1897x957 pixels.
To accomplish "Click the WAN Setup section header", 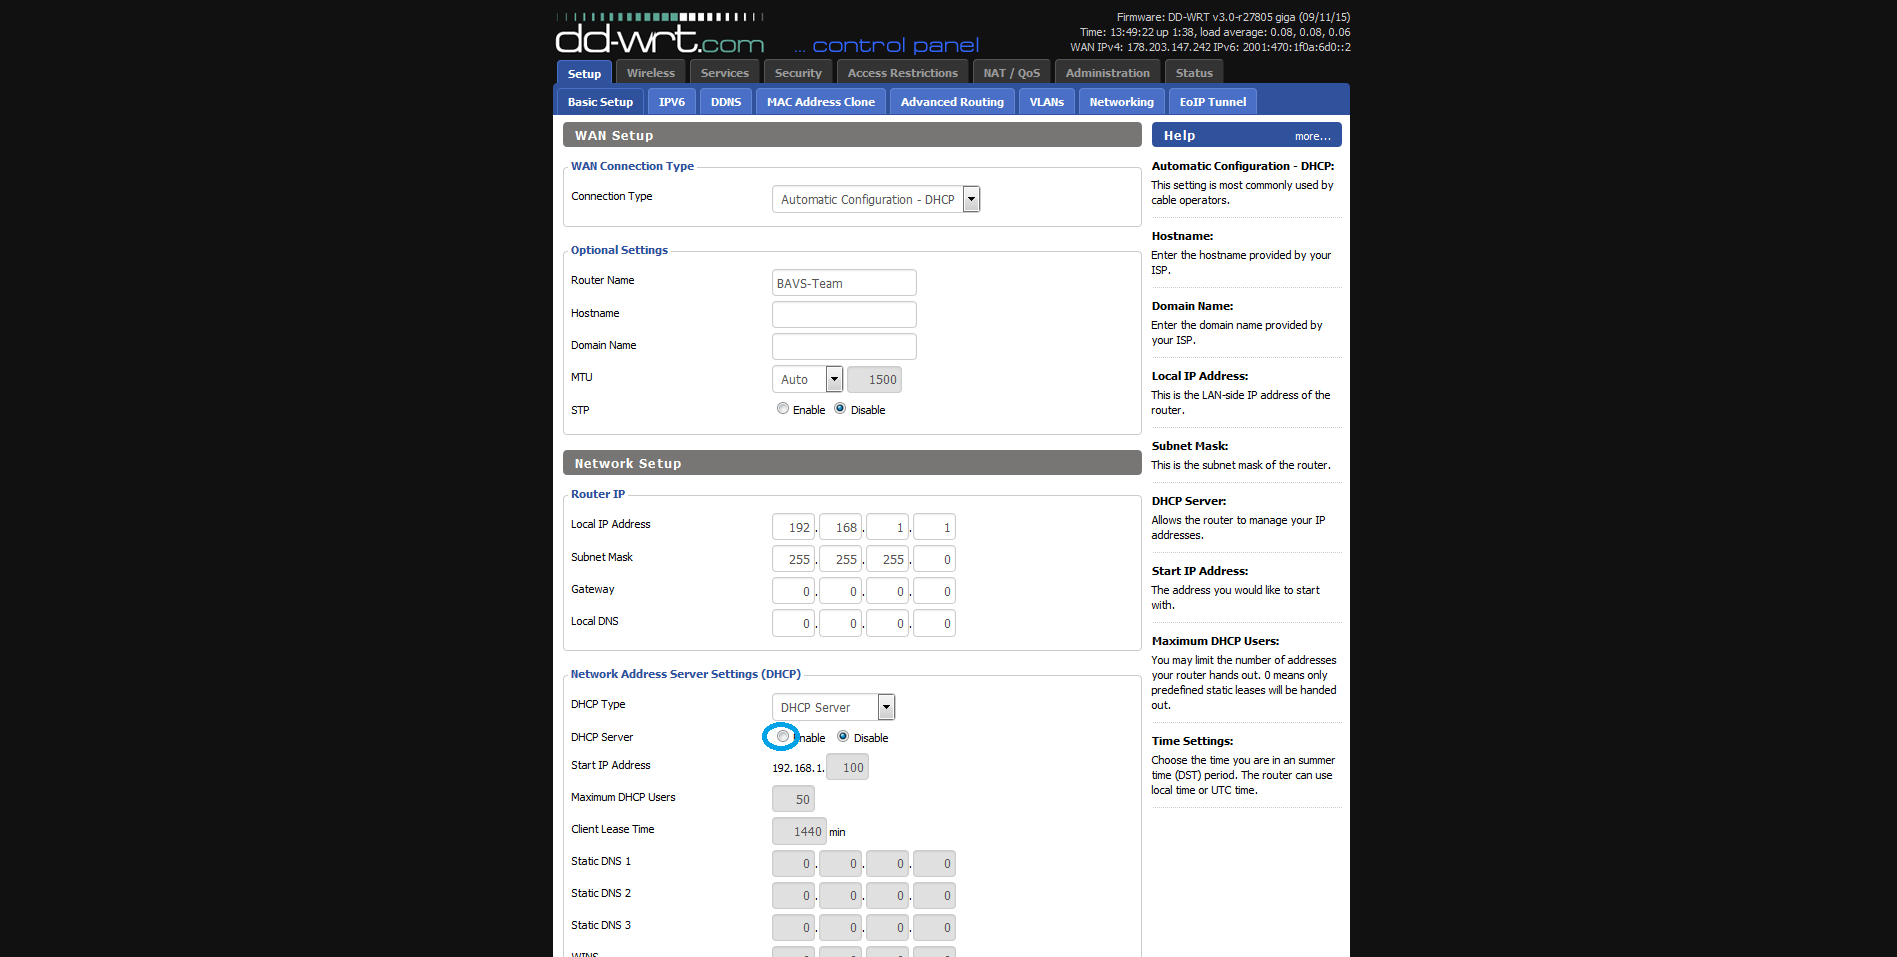I will tap(852, 135).
